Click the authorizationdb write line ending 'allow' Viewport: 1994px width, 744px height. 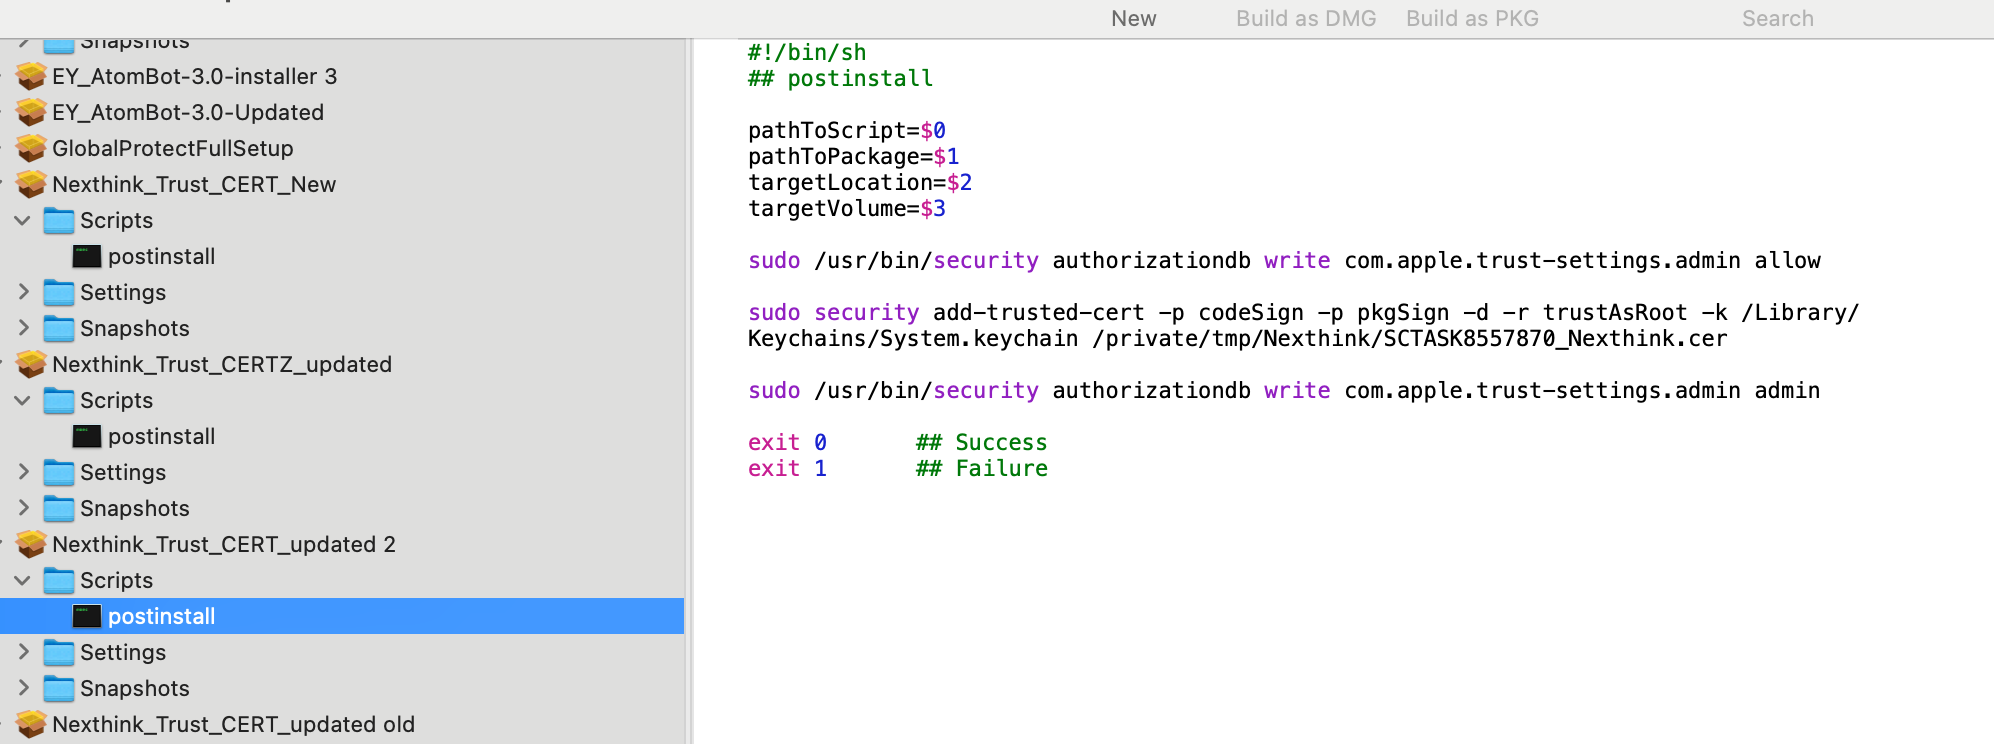(1284, 260)
